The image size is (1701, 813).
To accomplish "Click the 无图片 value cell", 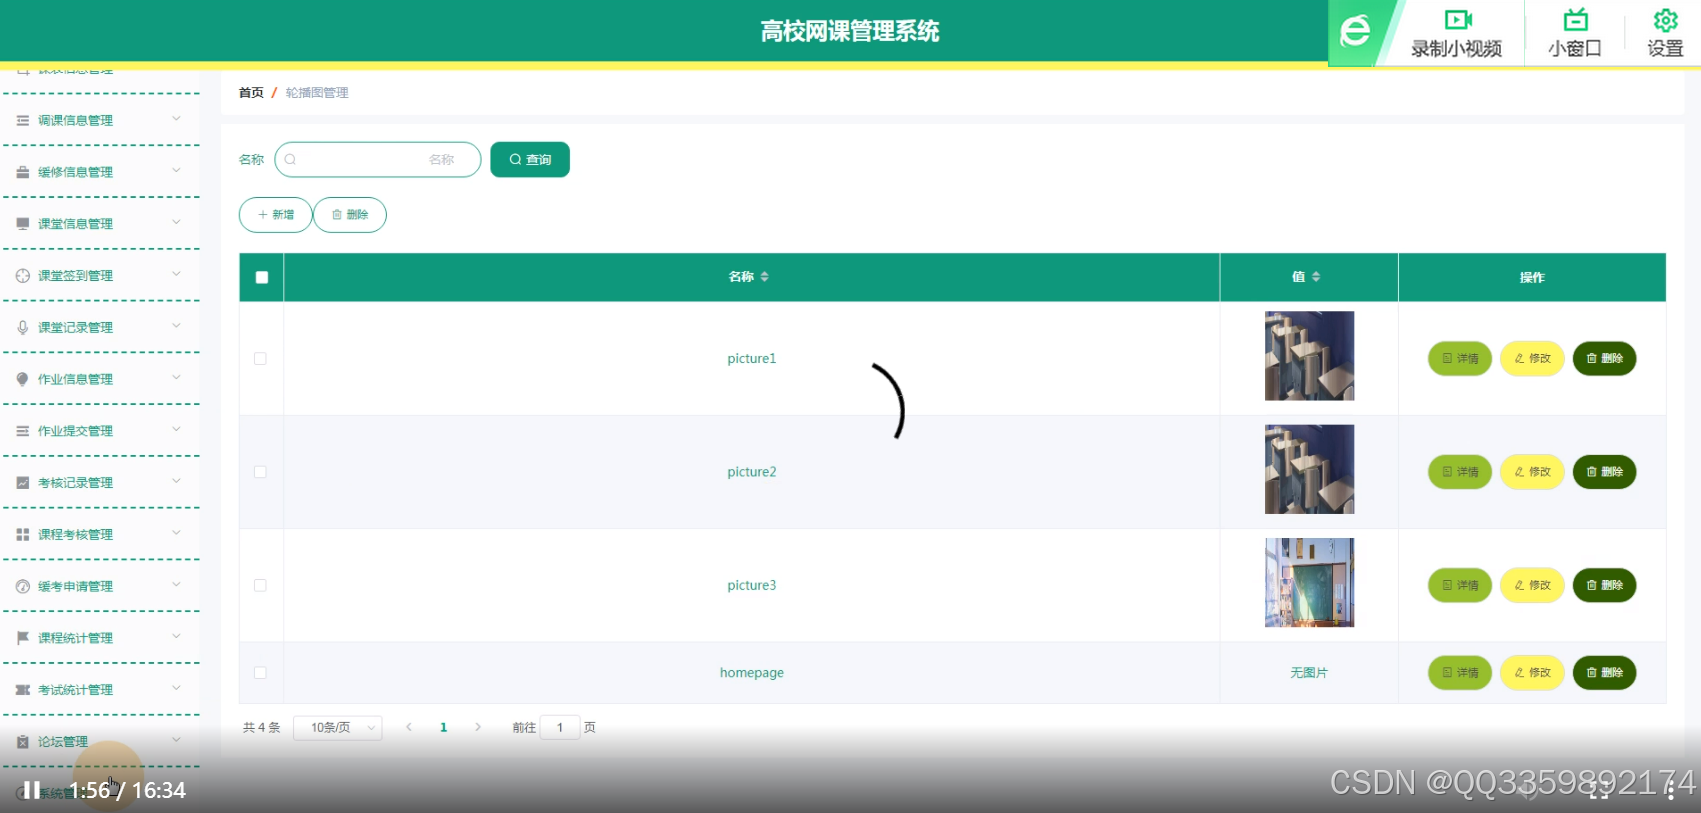I will [x=1309, y=673].
